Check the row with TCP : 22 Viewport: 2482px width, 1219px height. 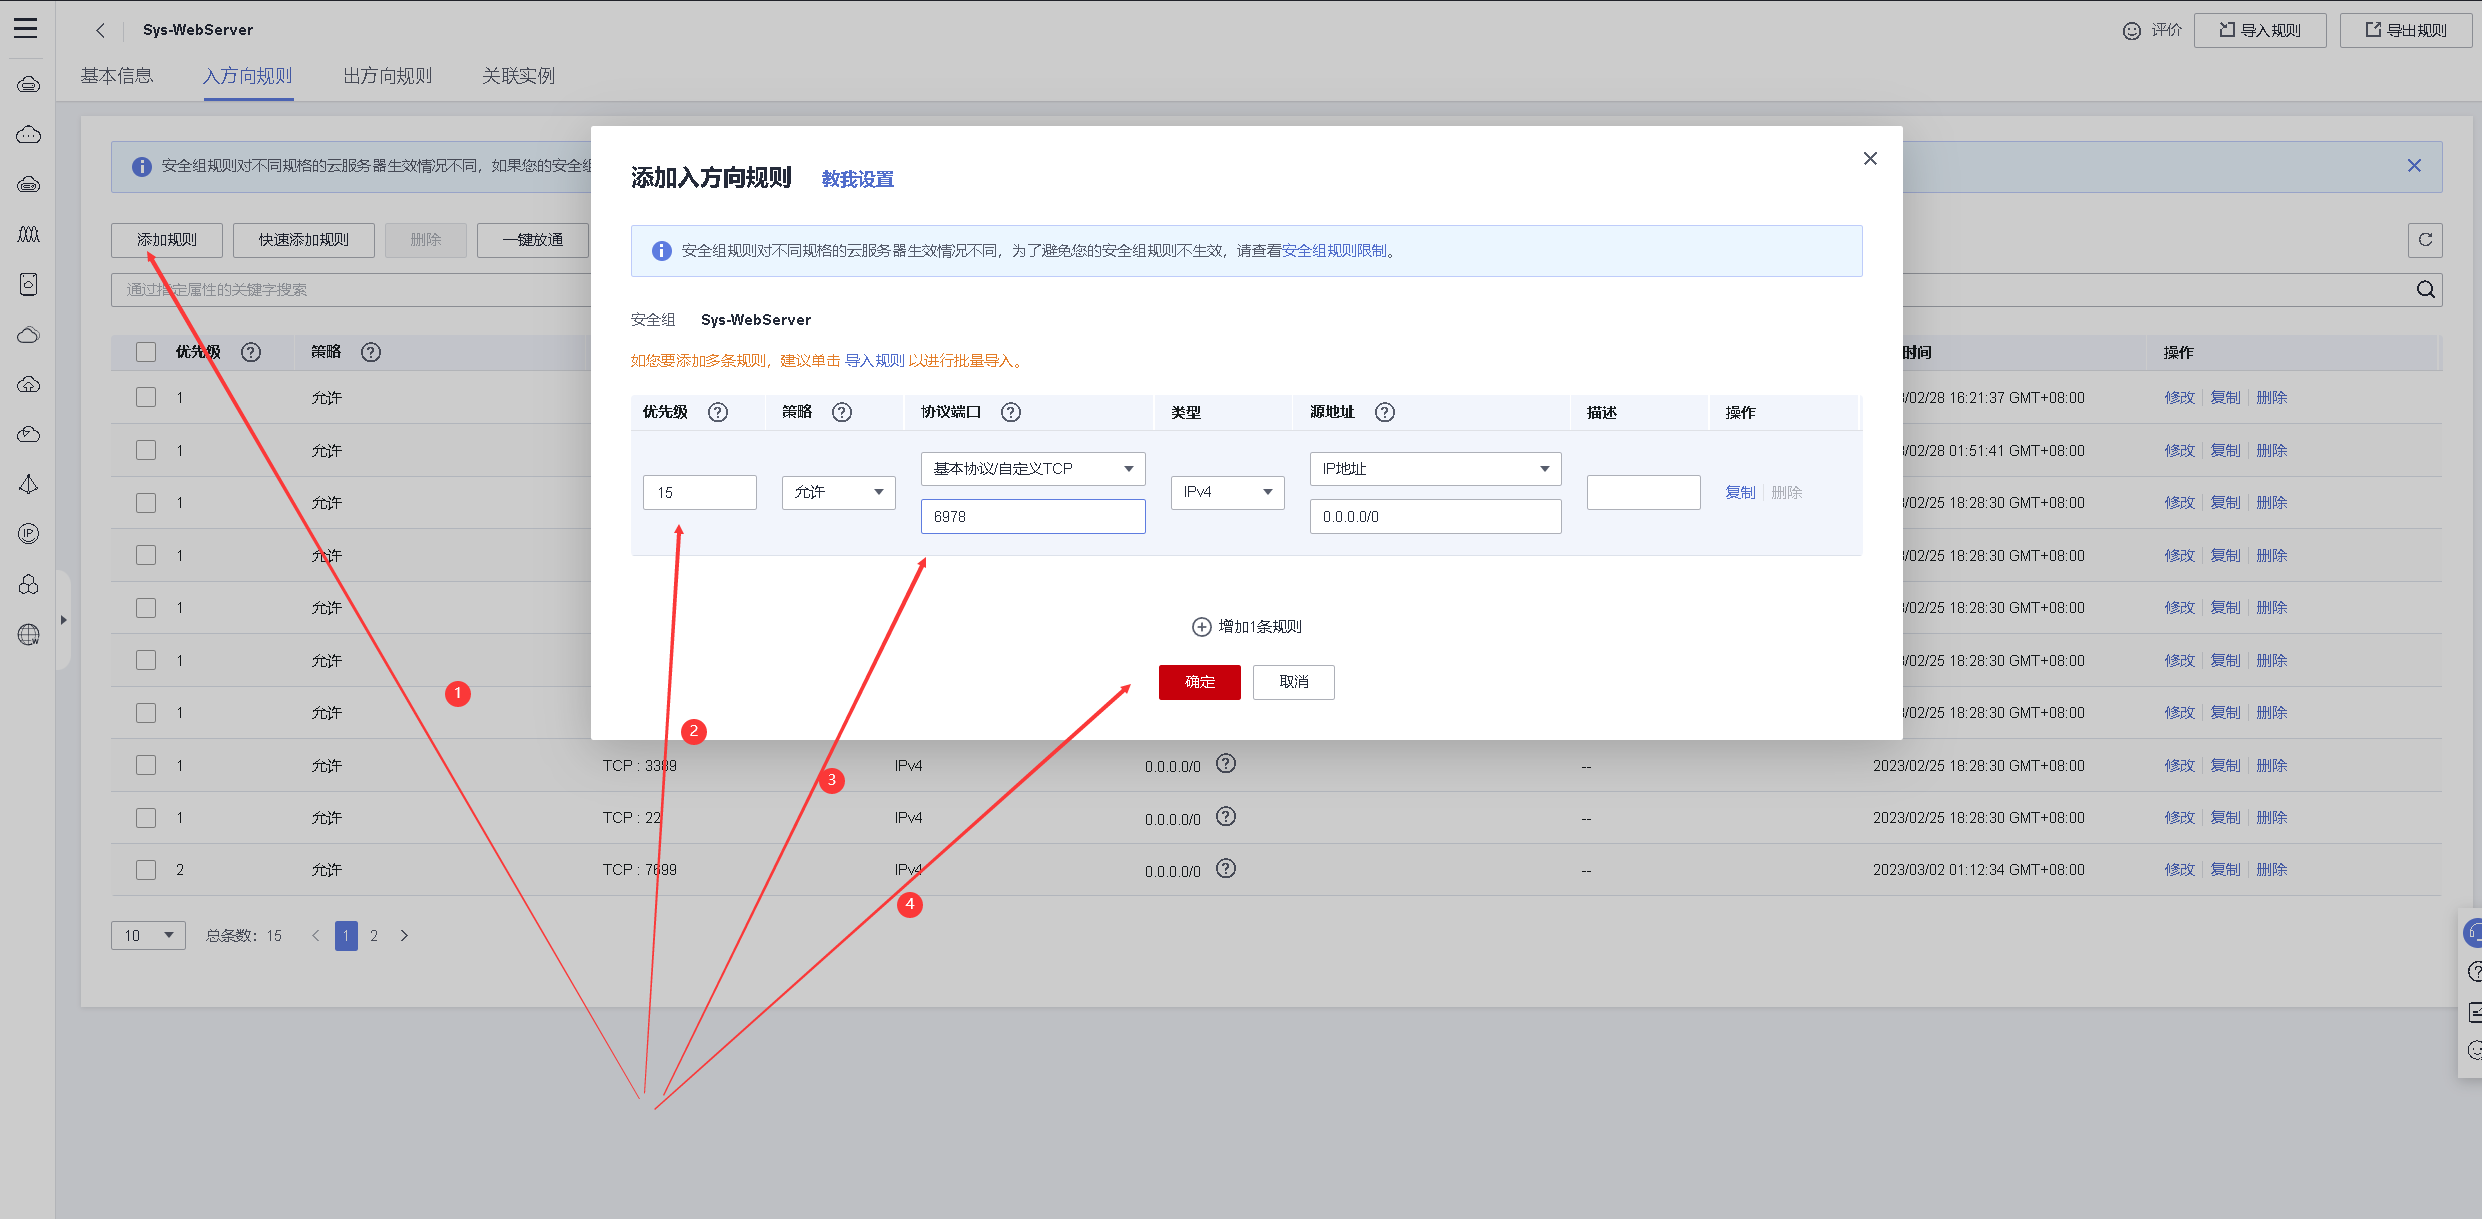(147, 818)
